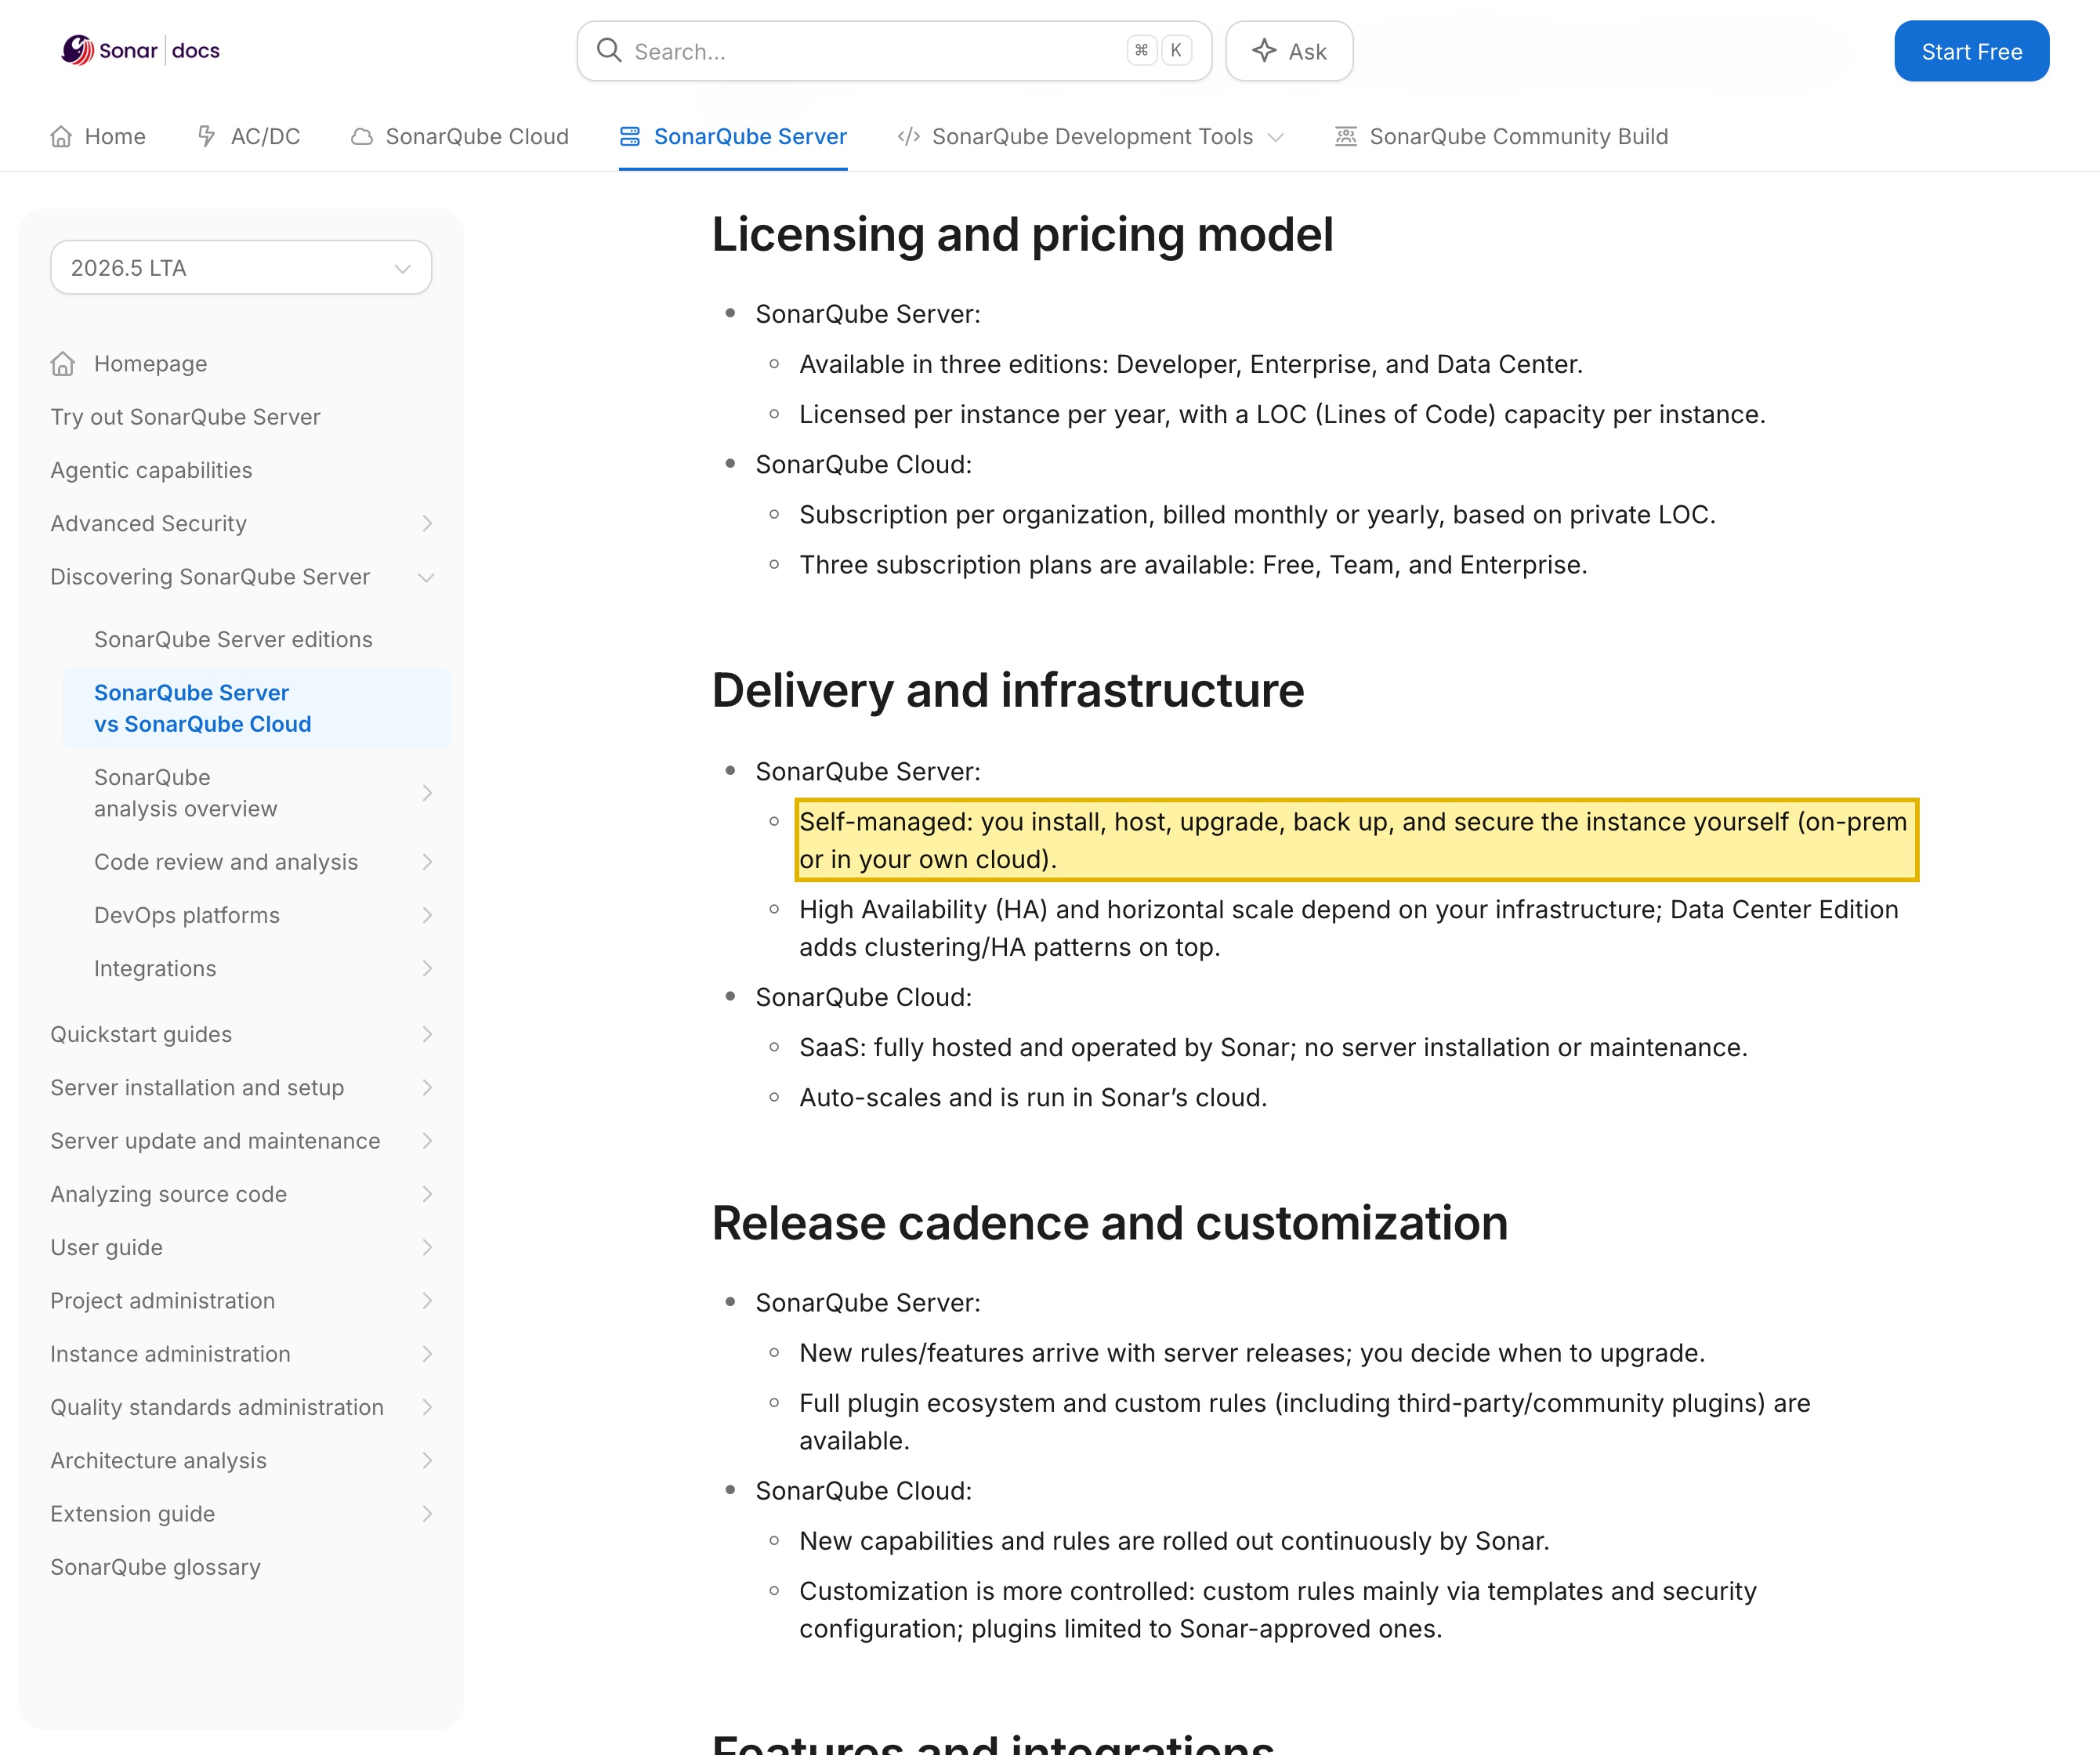Viewport: 2100px width, 1755px height.
Task: Click the SonarQube Cloud cloud icon
Action: (362, 136)
